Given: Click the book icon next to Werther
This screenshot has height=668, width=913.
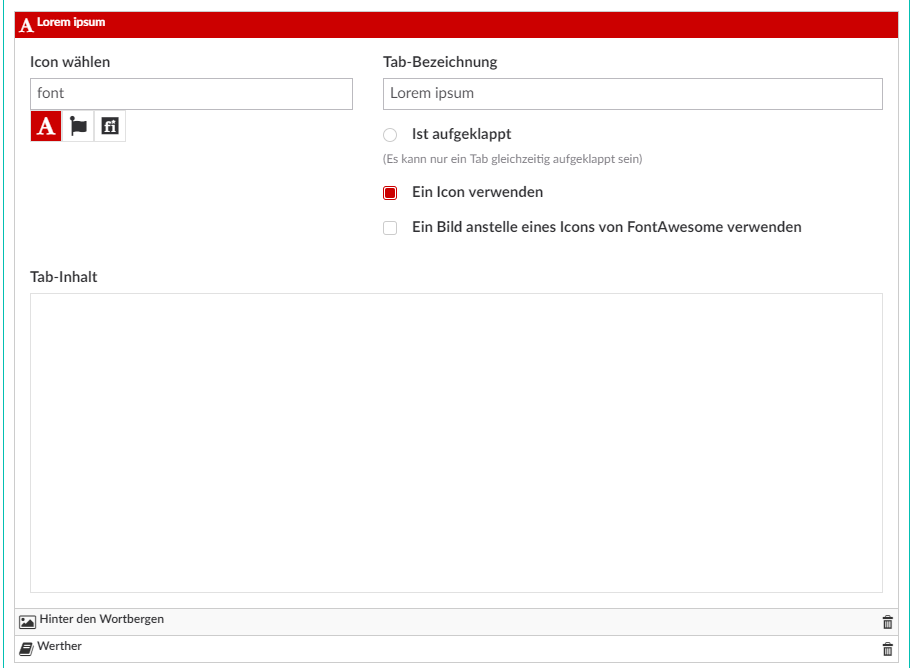Looking at the screenshot, I should (27, 648).
